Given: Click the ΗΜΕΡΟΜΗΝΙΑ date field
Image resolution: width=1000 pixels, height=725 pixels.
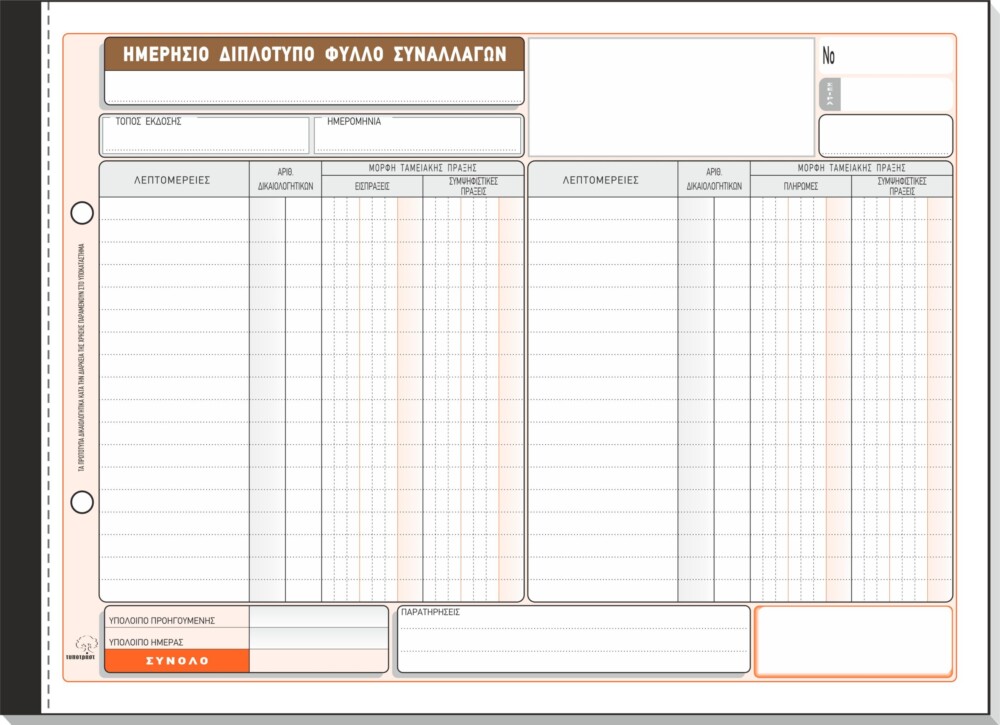Looking at the screenshot, I should point(418,135).
